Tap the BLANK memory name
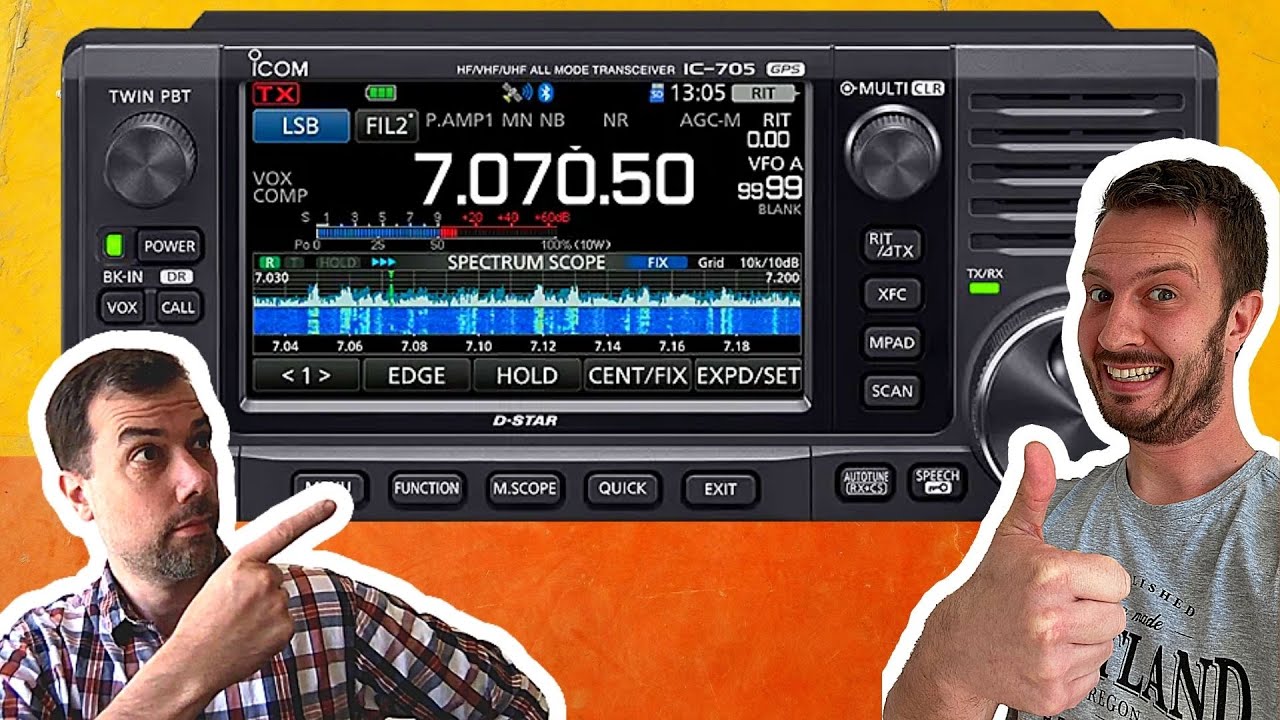This screenshot has width=1280, height=720. [x=779, y=210]
